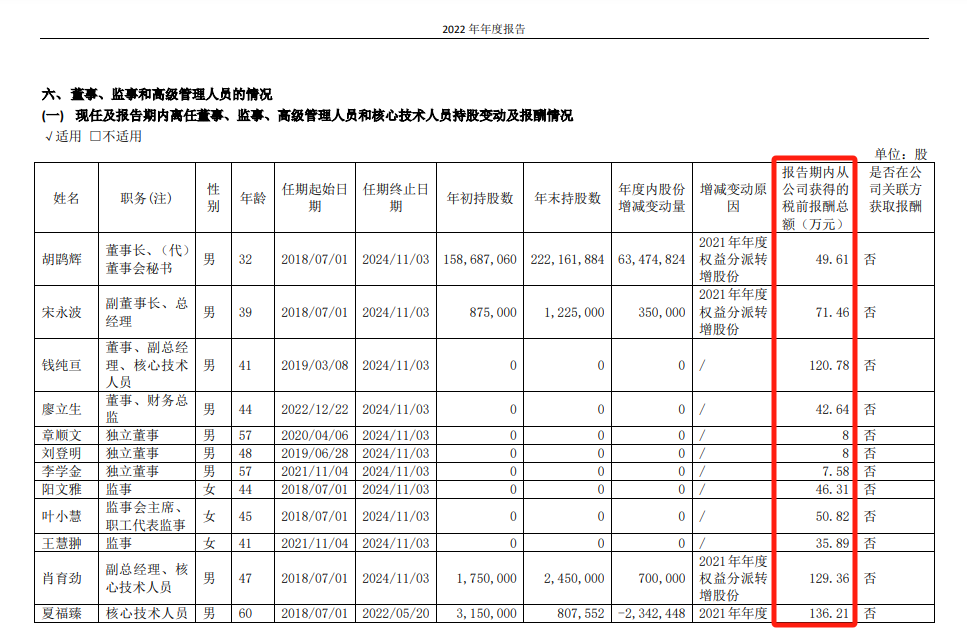Viewport: 967px width, 631px height.
Task: Click the red-highlighted 税前报酬总额 header
Action: point(815,198)
